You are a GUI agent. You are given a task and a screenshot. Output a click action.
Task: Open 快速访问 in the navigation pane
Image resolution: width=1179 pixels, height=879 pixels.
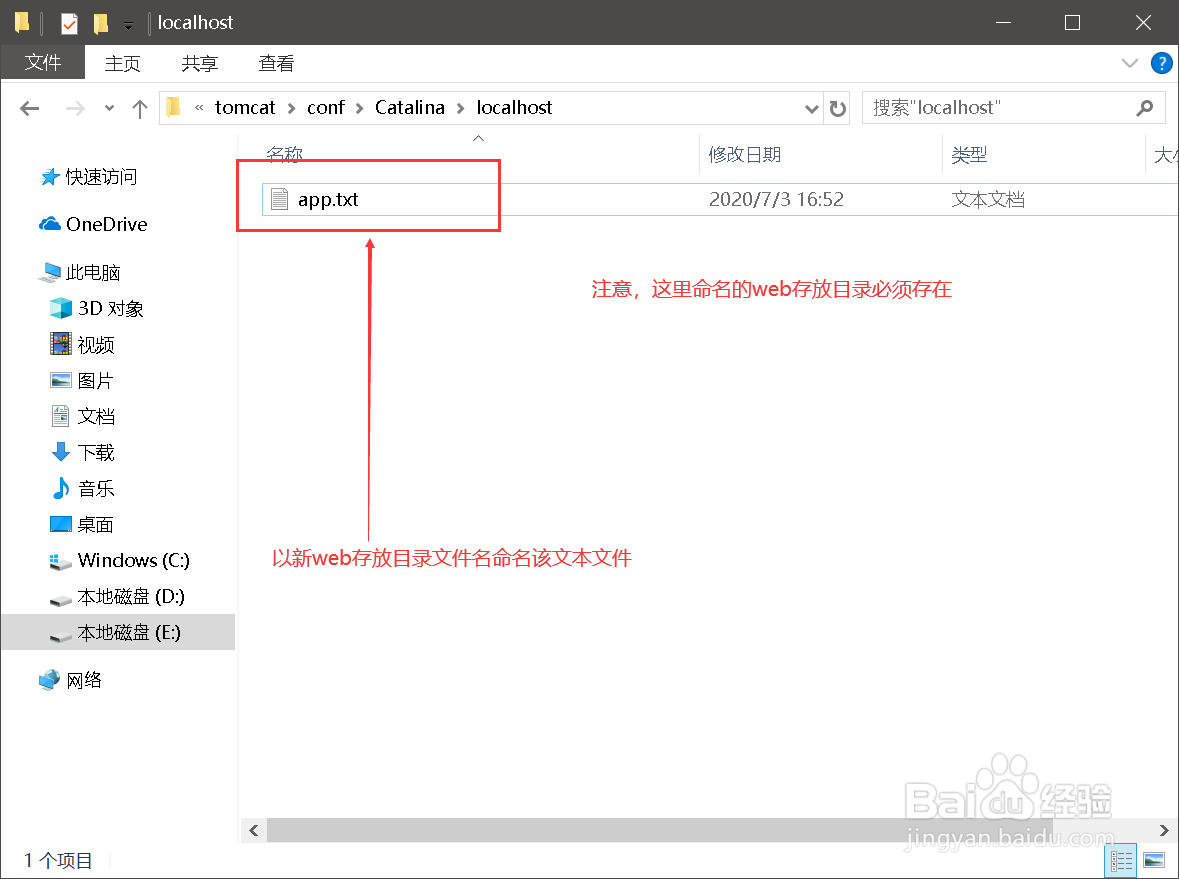101,177
